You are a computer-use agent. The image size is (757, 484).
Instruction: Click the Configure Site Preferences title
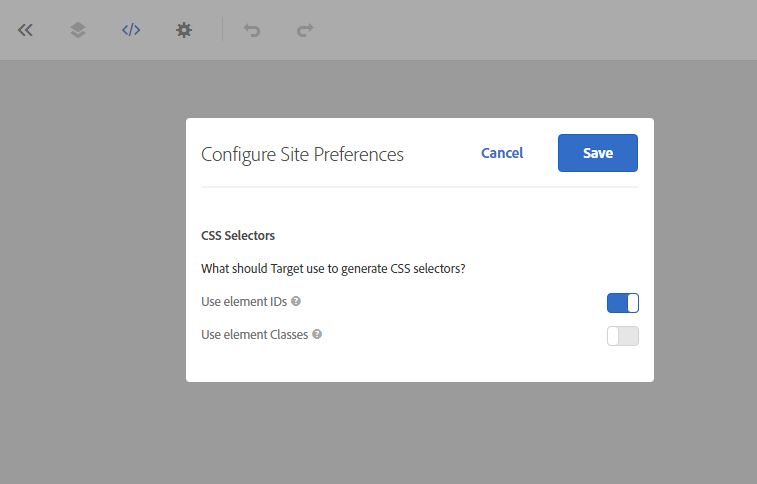(x=302, y=154)
